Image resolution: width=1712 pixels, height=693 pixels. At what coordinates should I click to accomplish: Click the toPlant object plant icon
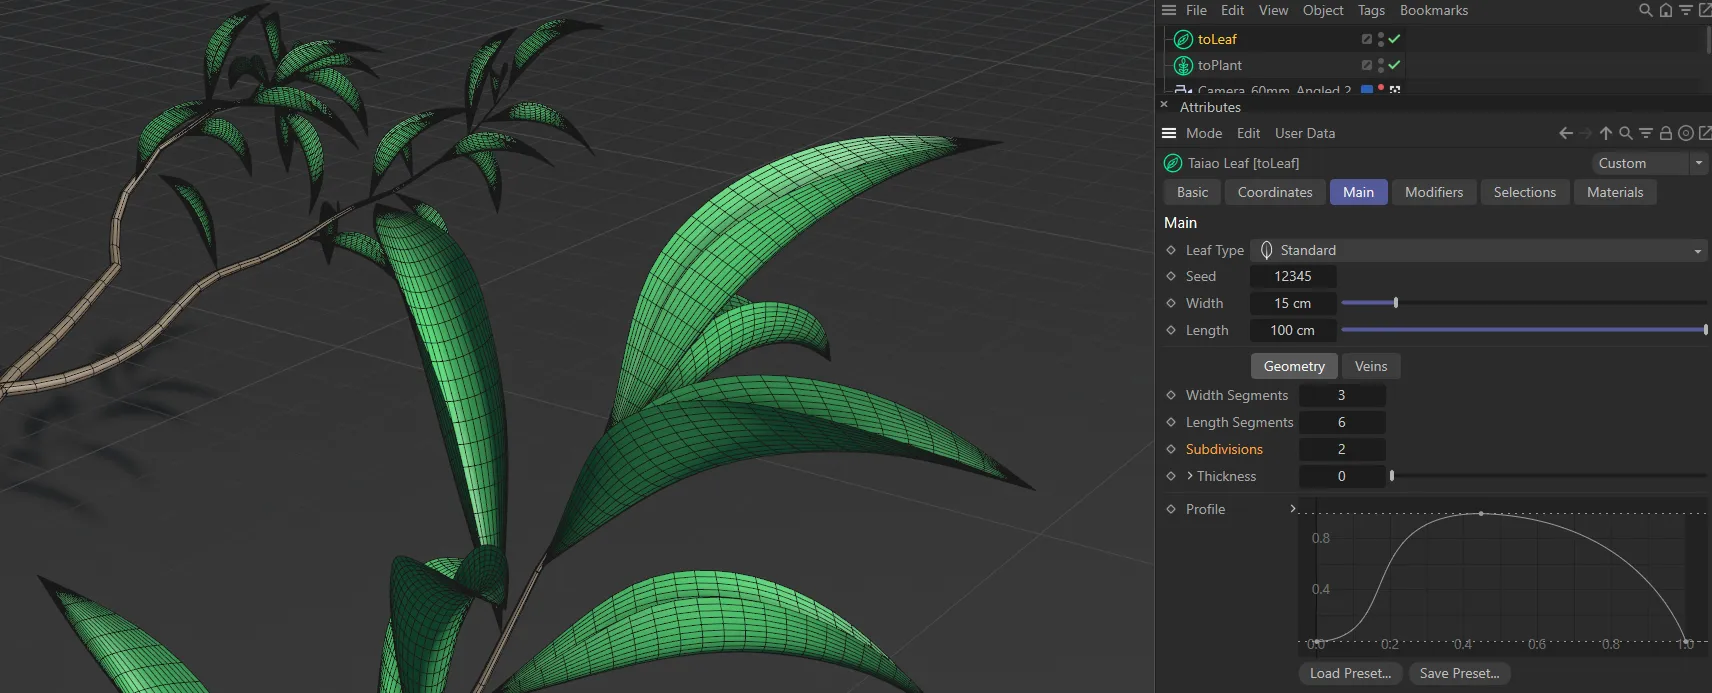1183,65
